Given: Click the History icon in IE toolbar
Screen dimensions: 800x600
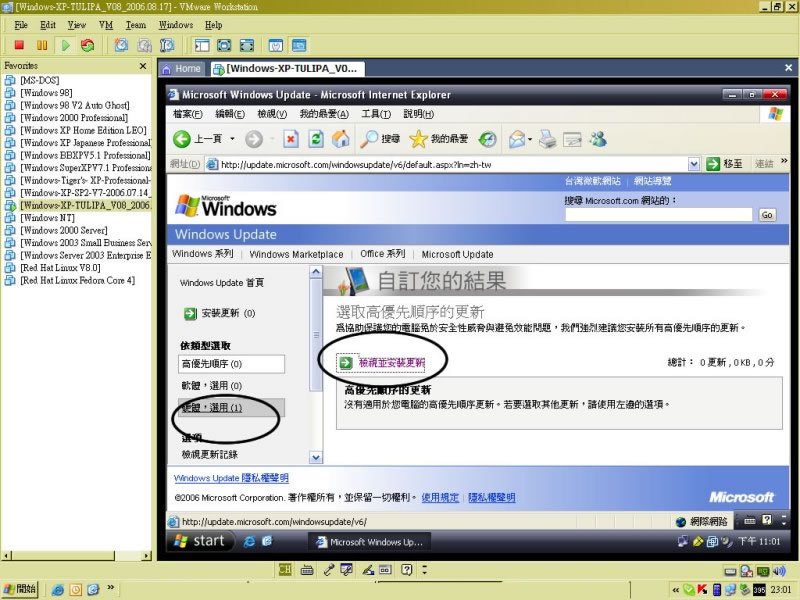Looking at the screenshot, I should pos(488,139).
